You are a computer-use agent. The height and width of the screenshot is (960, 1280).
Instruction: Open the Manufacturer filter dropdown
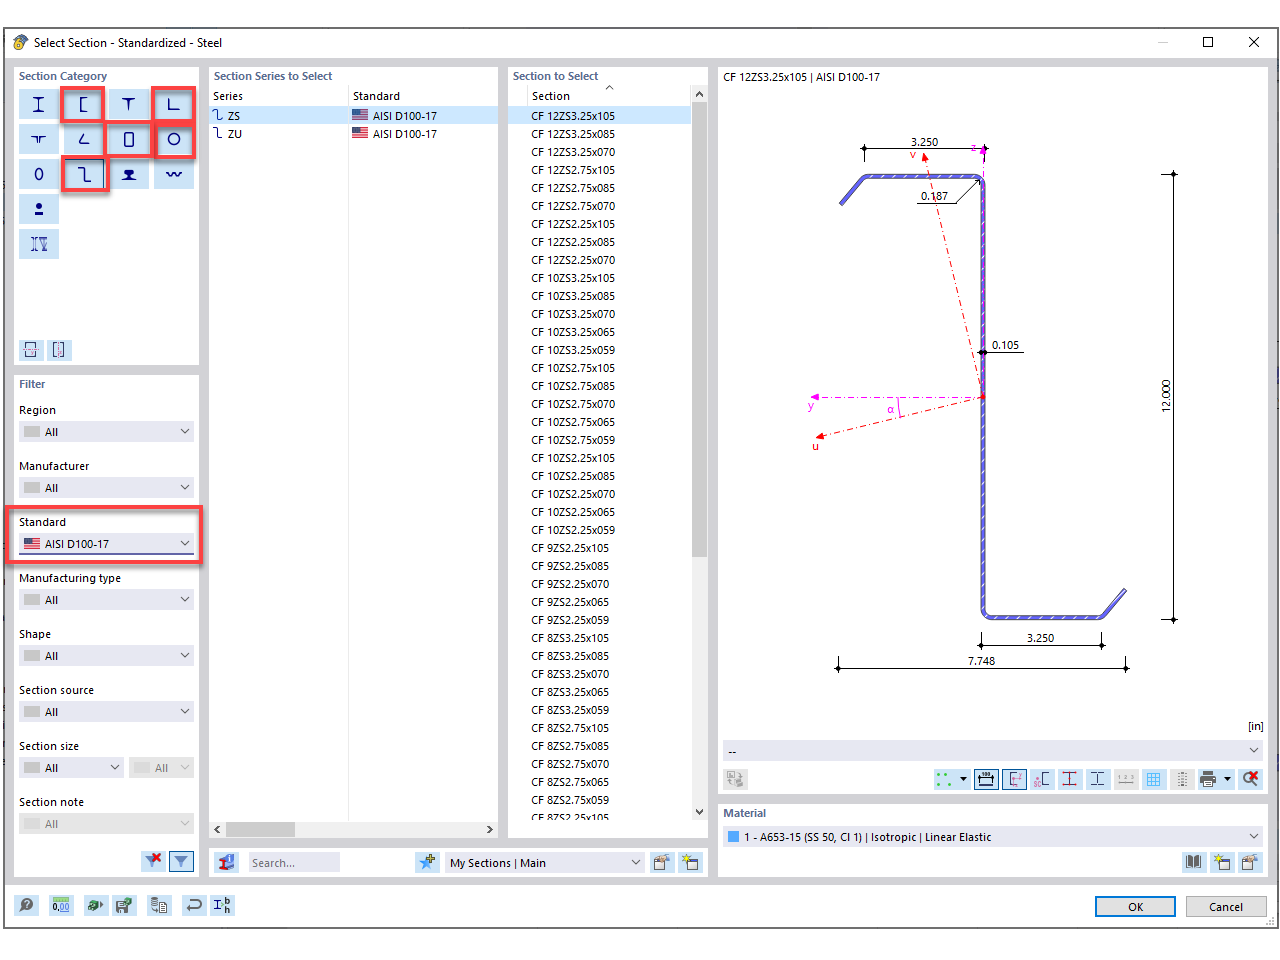(x=106, y=488)
